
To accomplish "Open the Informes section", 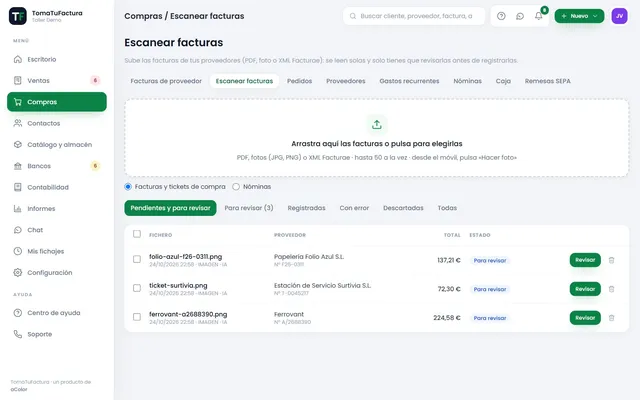I will pyautogui.click(x=57, y=209).
